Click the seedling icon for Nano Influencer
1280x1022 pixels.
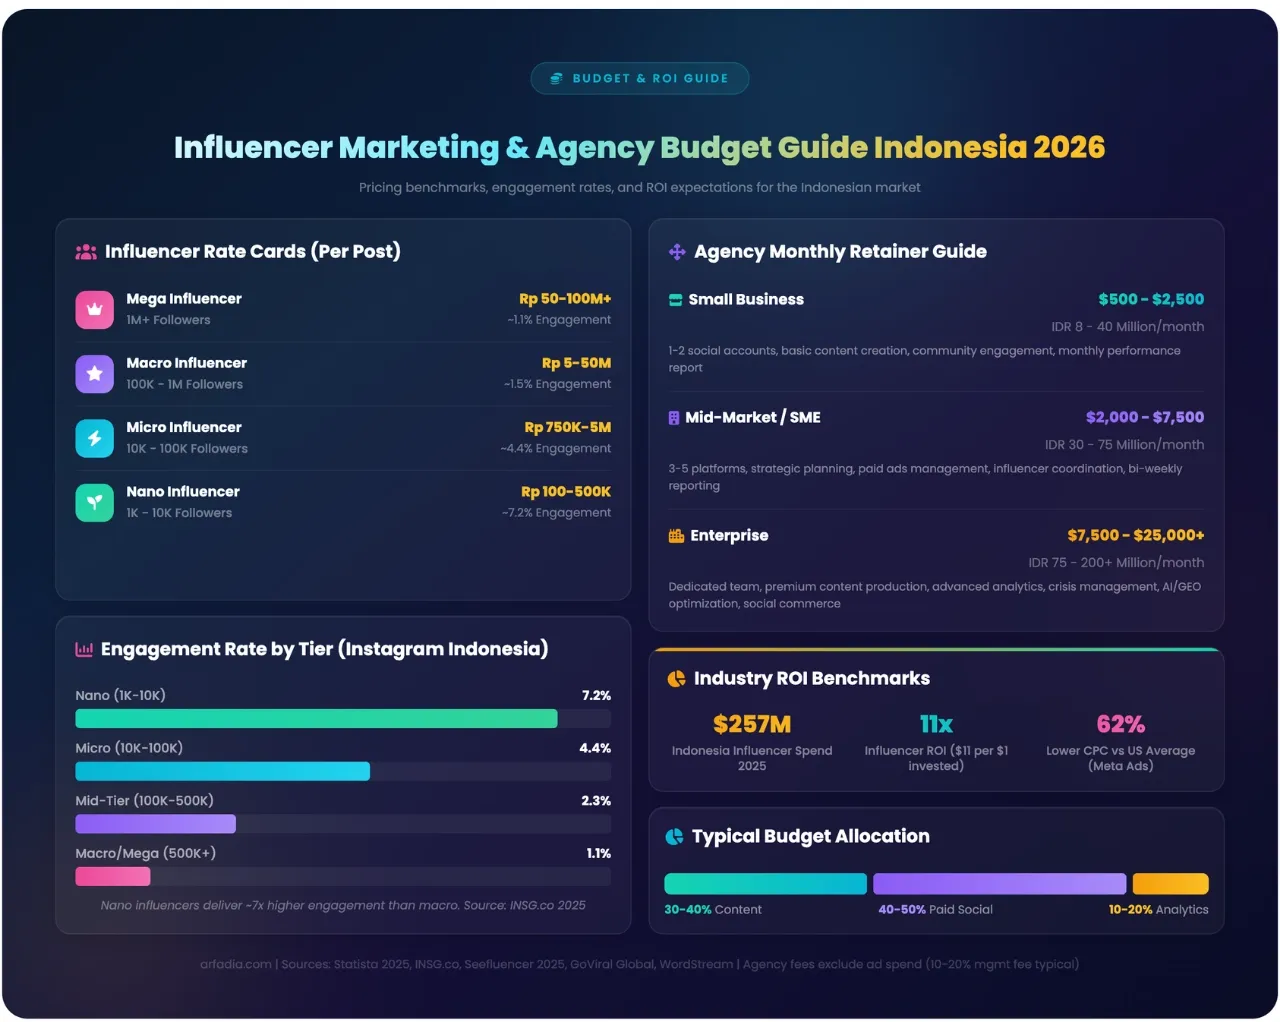click(94, 503)
